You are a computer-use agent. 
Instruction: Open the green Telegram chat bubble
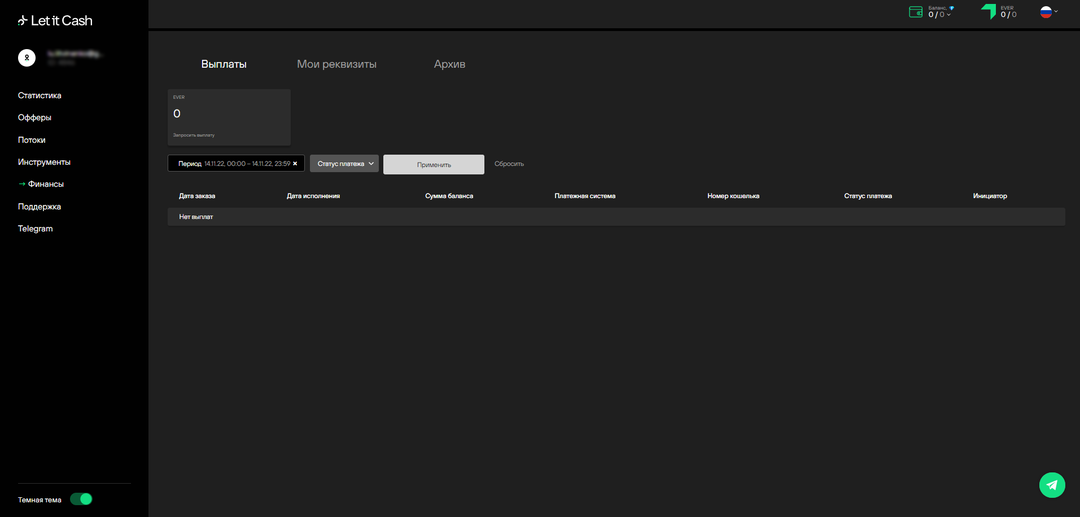(1051, 485)
